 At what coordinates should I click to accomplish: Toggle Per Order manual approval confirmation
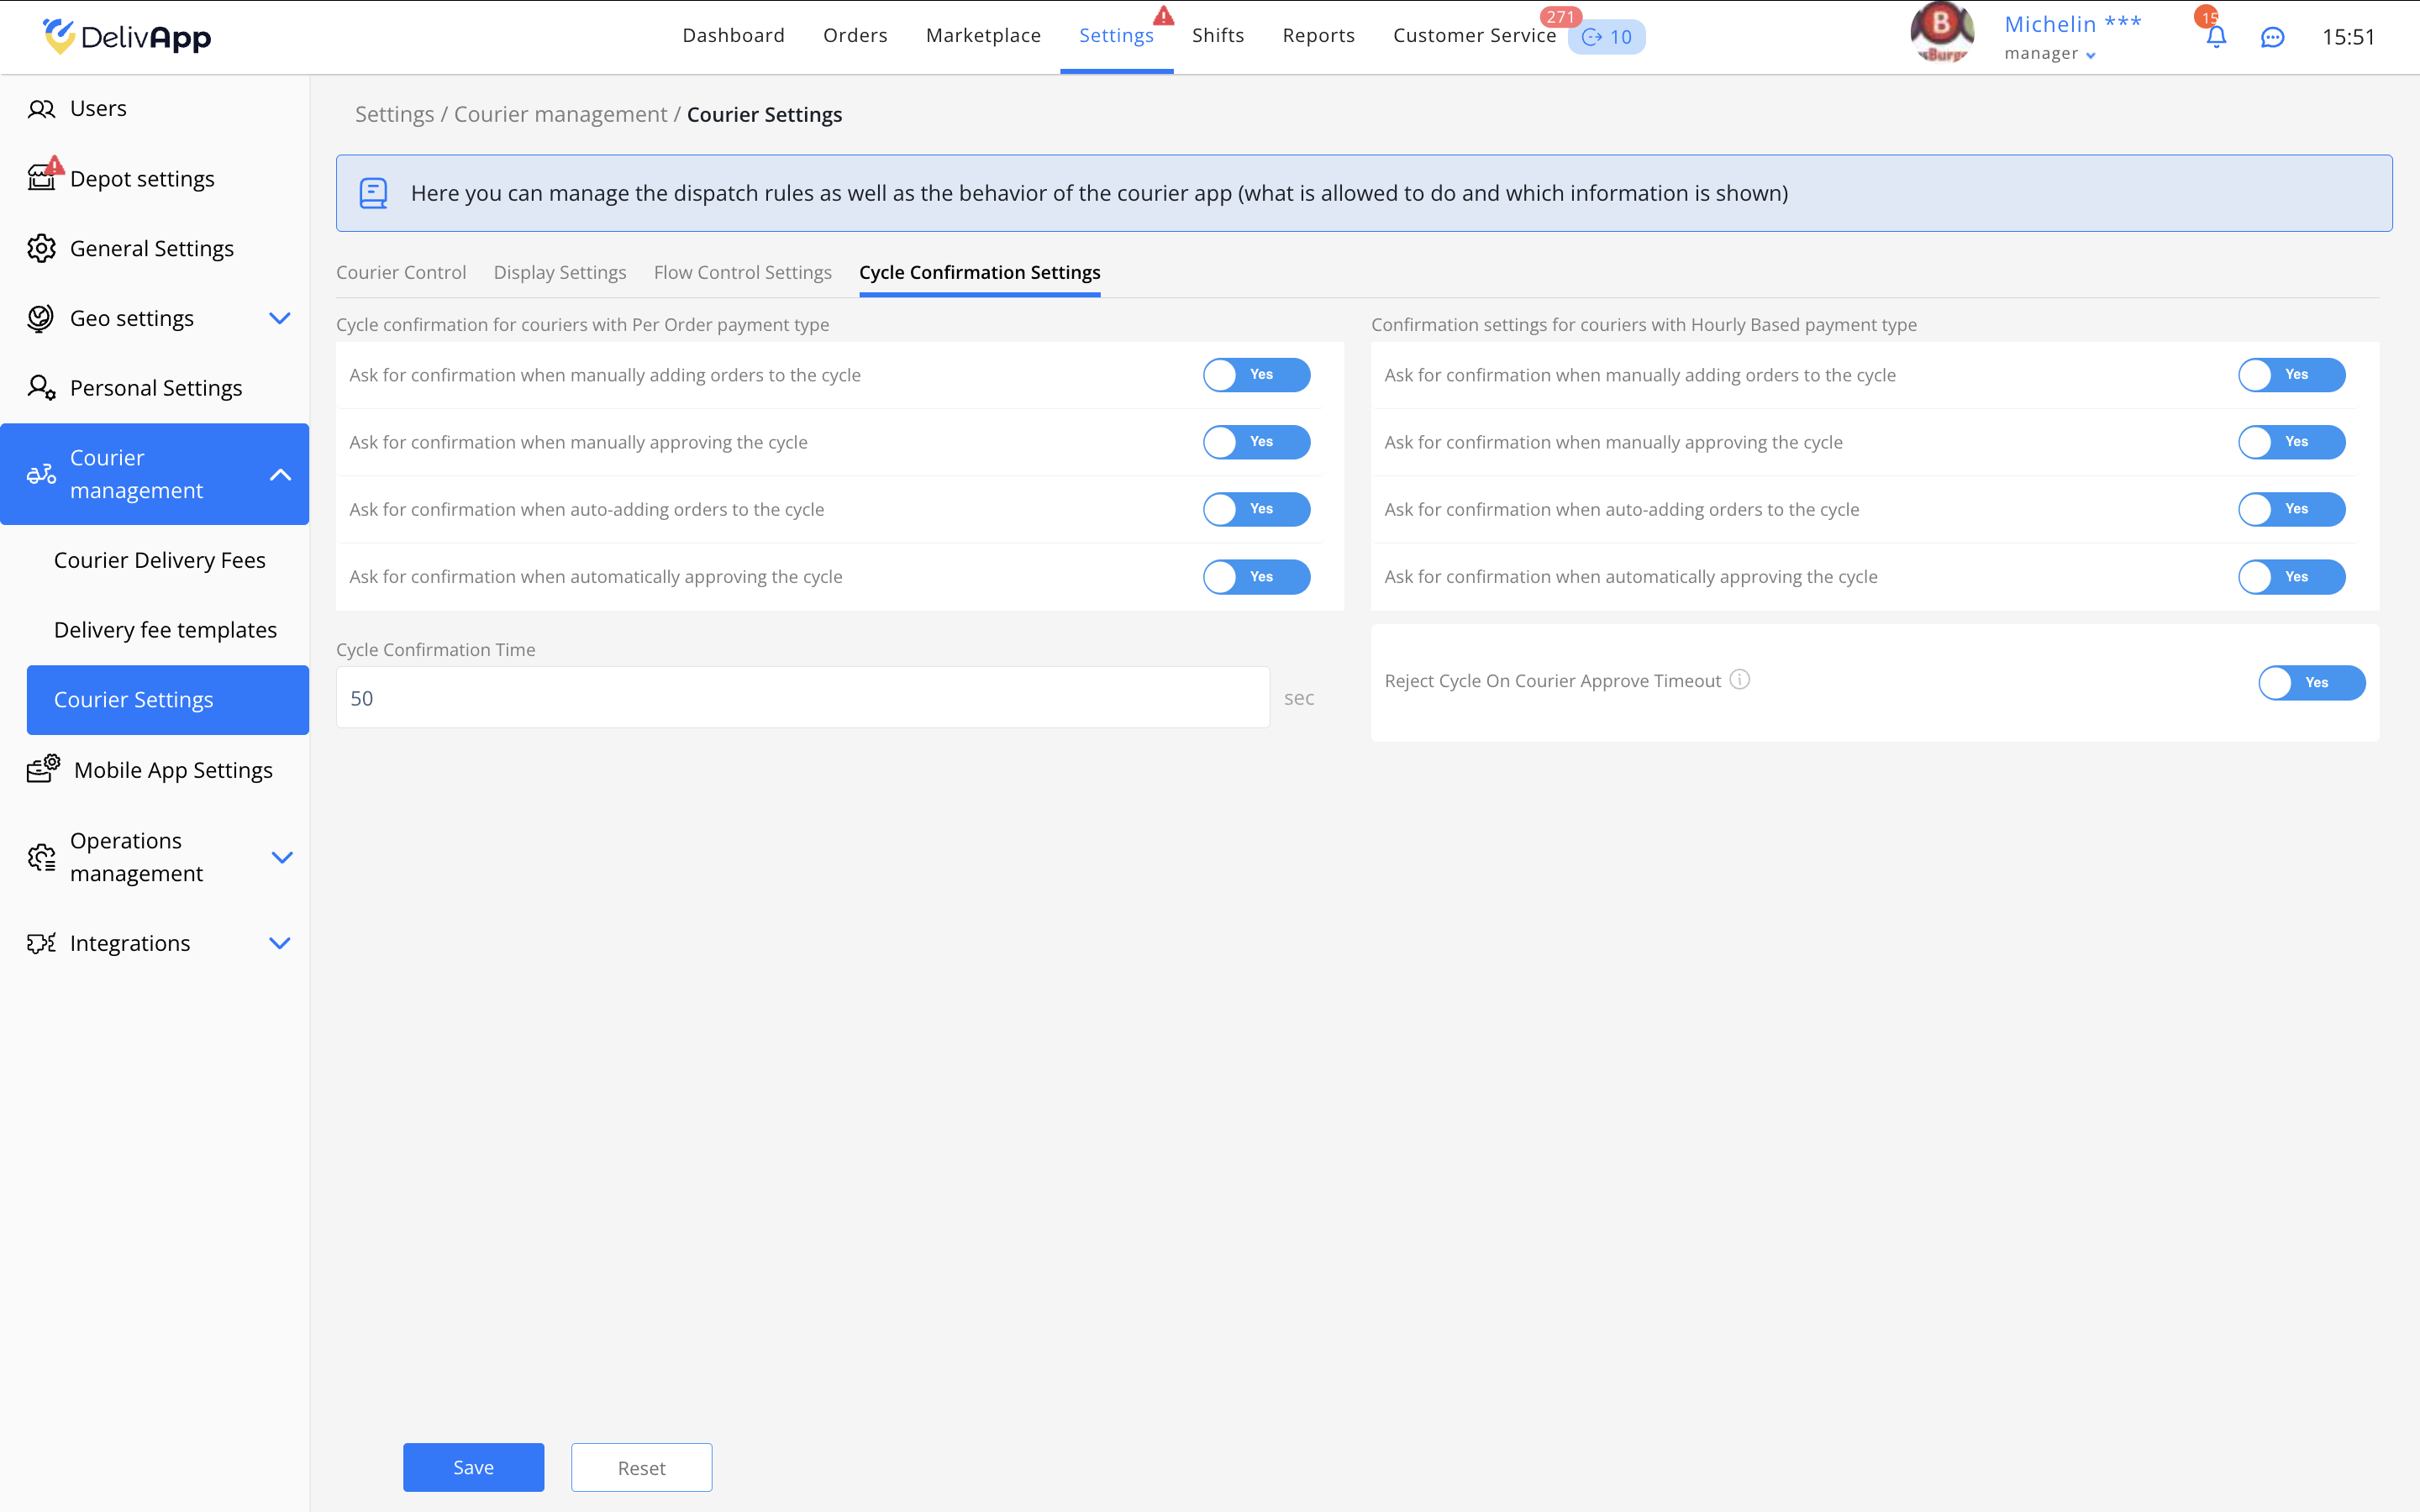tap(1256, 442)
